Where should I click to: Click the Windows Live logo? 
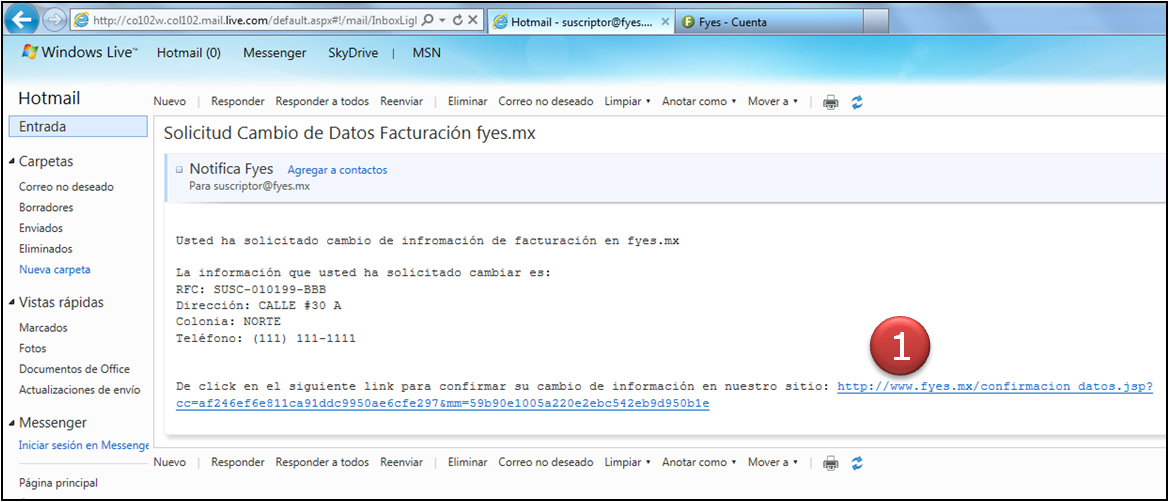point(81,53)
